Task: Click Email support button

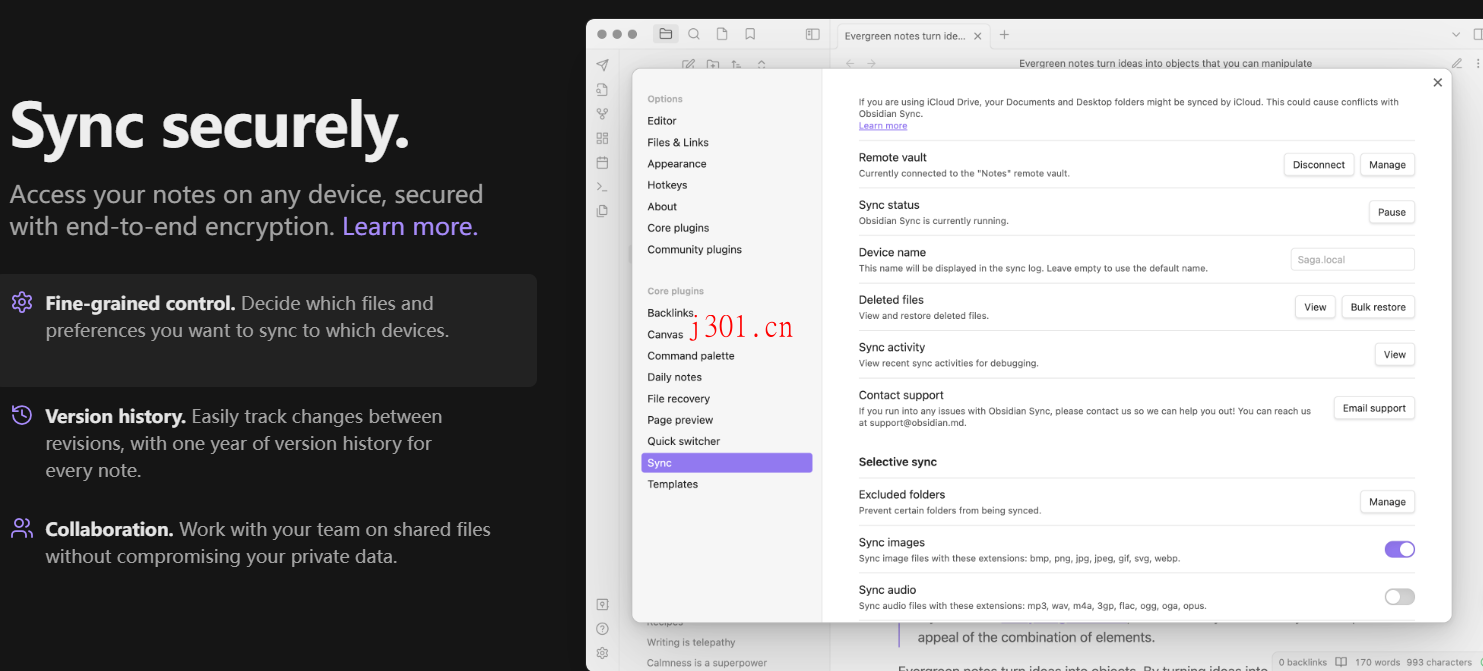Action: (1374, 408)
